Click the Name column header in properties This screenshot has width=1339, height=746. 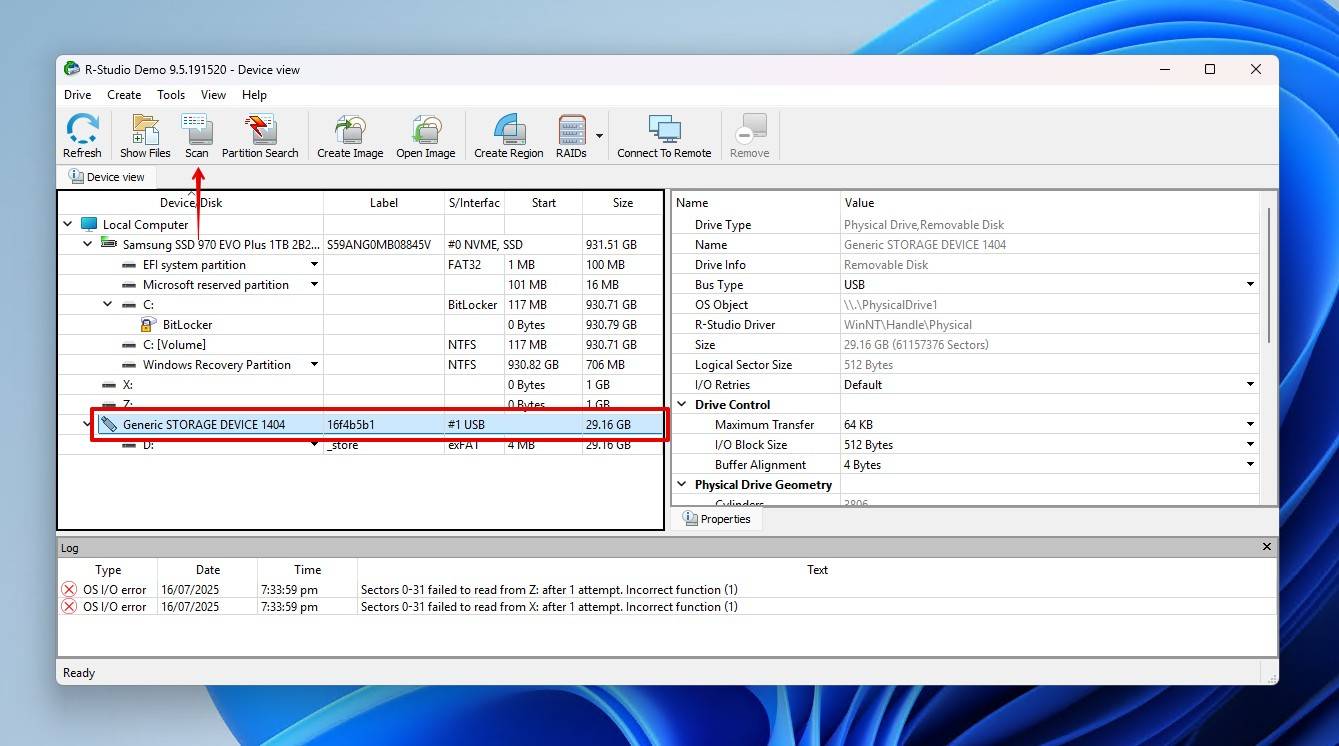(756, 202)
